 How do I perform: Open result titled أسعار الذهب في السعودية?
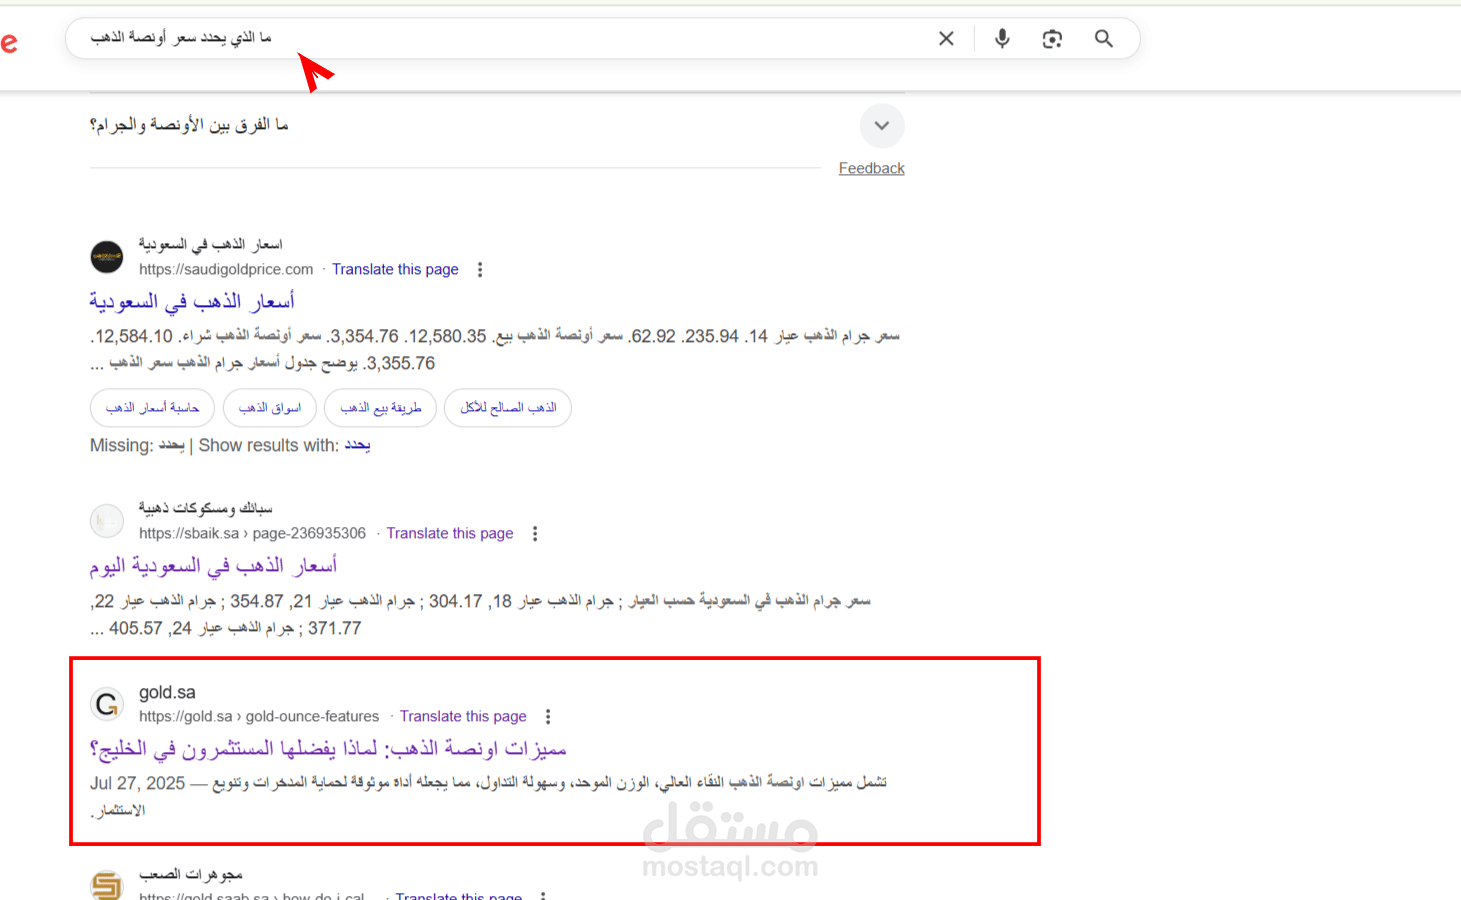(x=192, y=301)
